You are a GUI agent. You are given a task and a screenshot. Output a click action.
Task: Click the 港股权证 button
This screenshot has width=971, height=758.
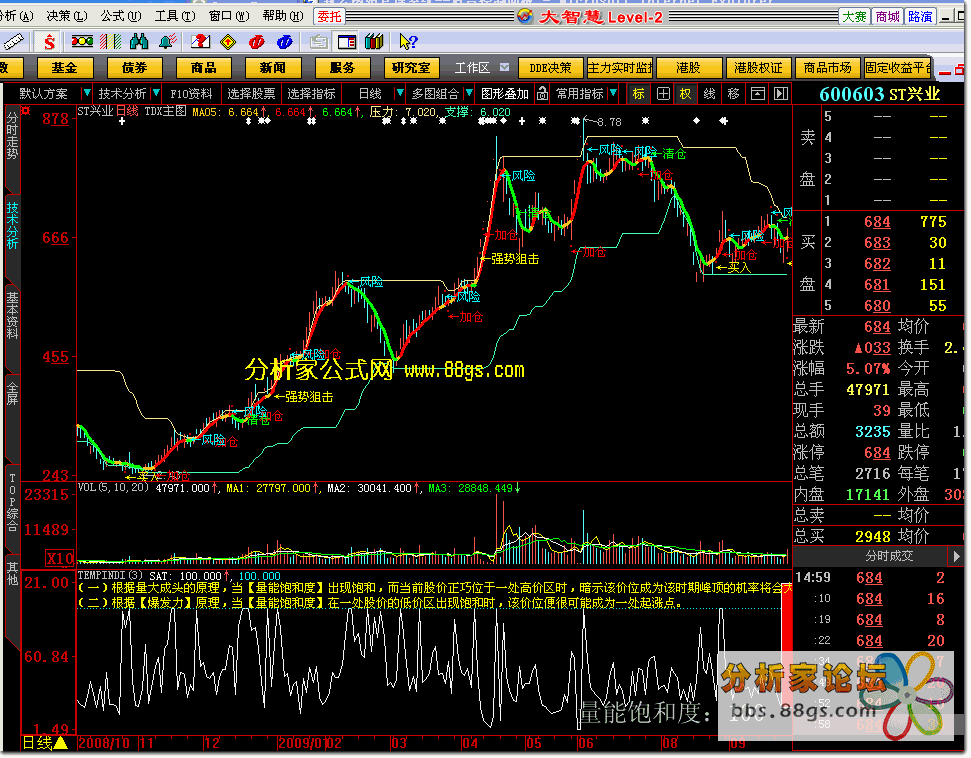coord(758,68)
